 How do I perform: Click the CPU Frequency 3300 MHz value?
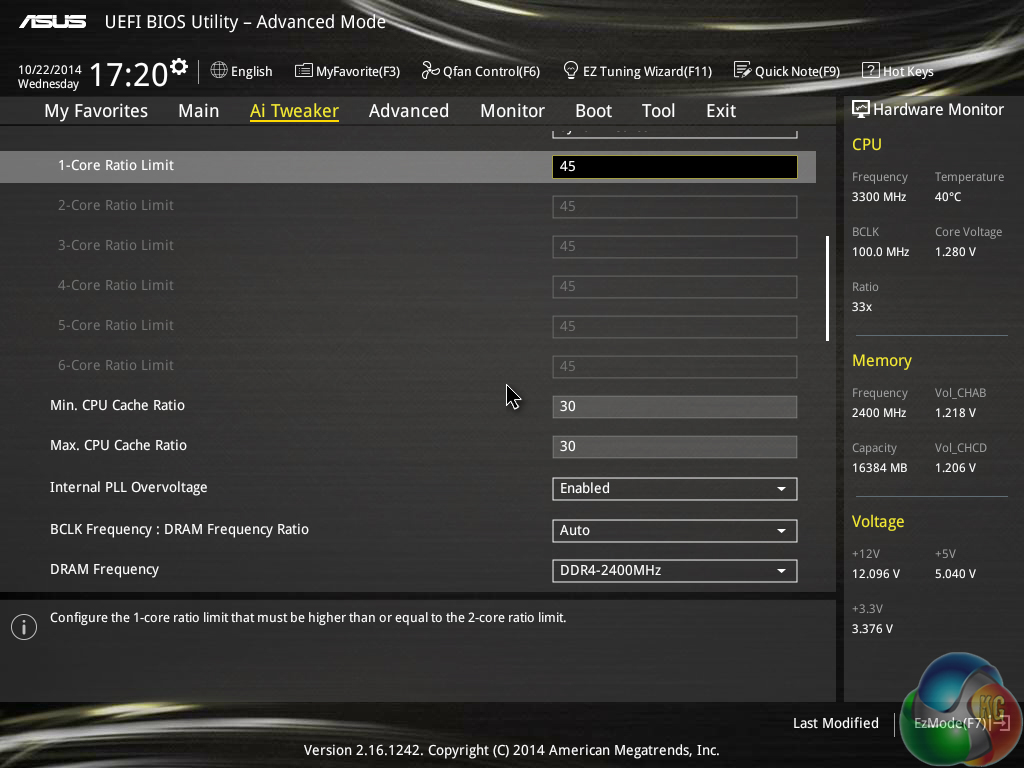click(879, 197)
